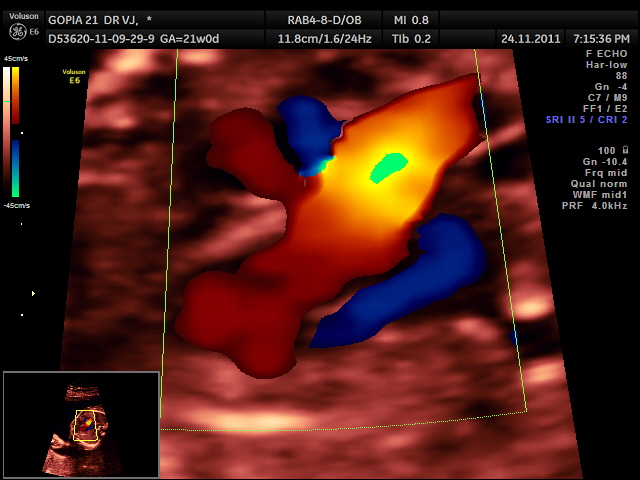640x480 pixels.
Task: Click the yellow Voluson E6 label
Action: [74, 77]
